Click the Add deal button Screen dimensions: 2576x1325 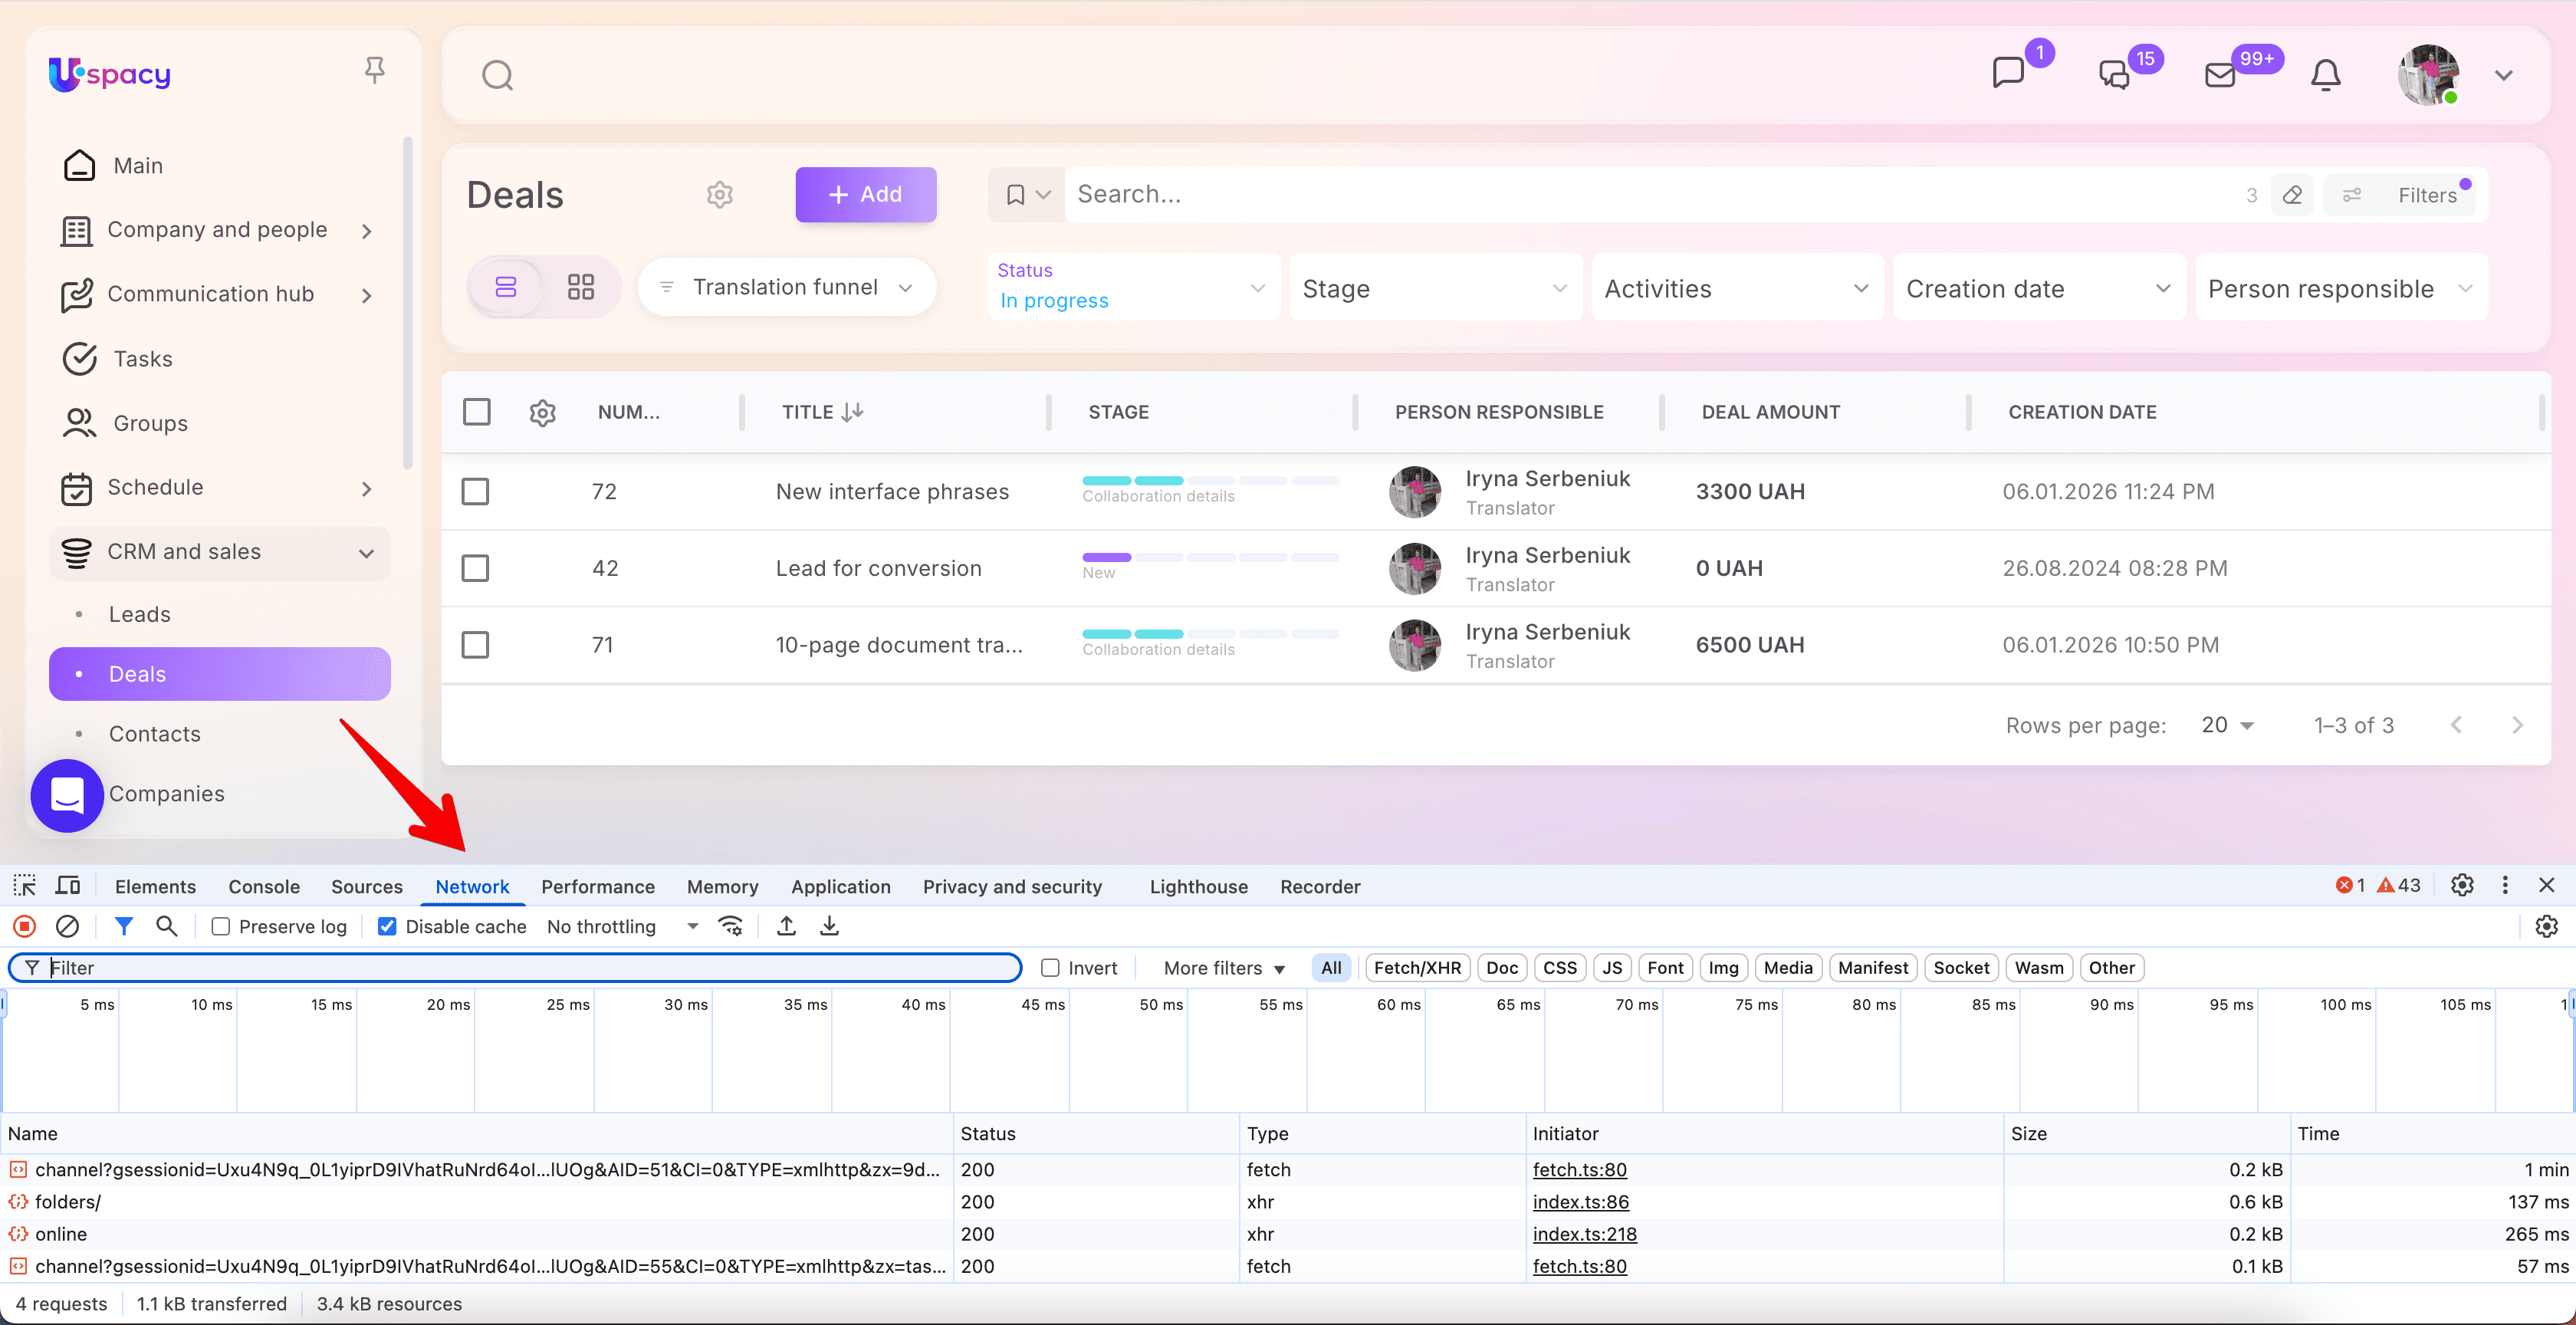tap(865, 194)
